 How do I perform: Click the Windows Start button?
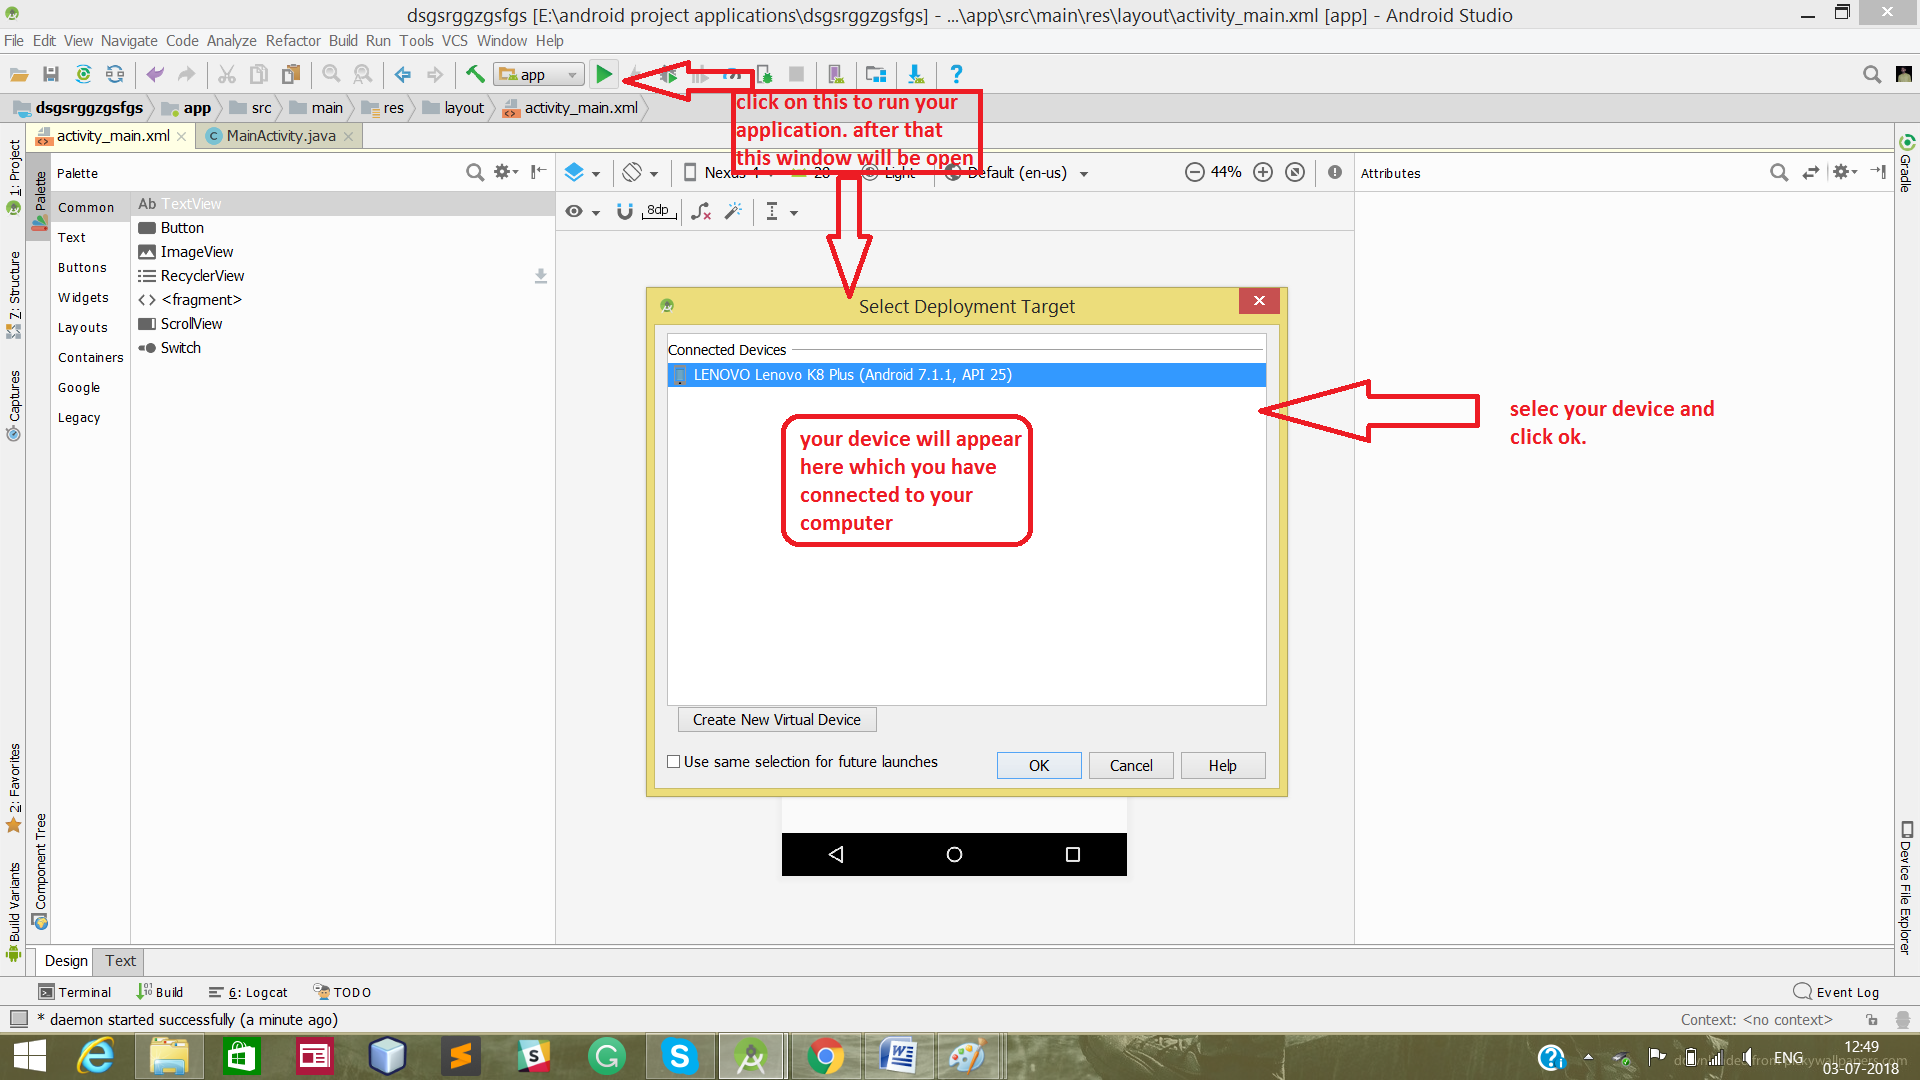(31, 1056)
